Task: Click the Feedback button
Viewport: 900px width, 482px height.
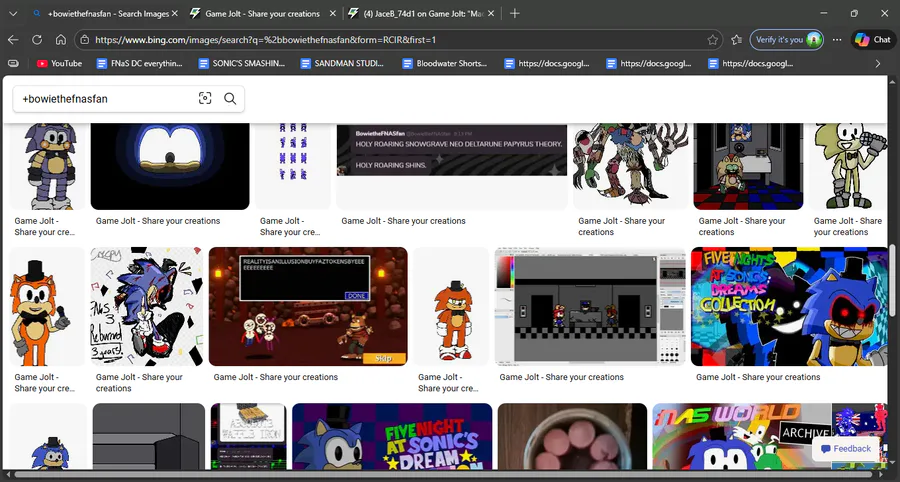Action: pos(845,449)
